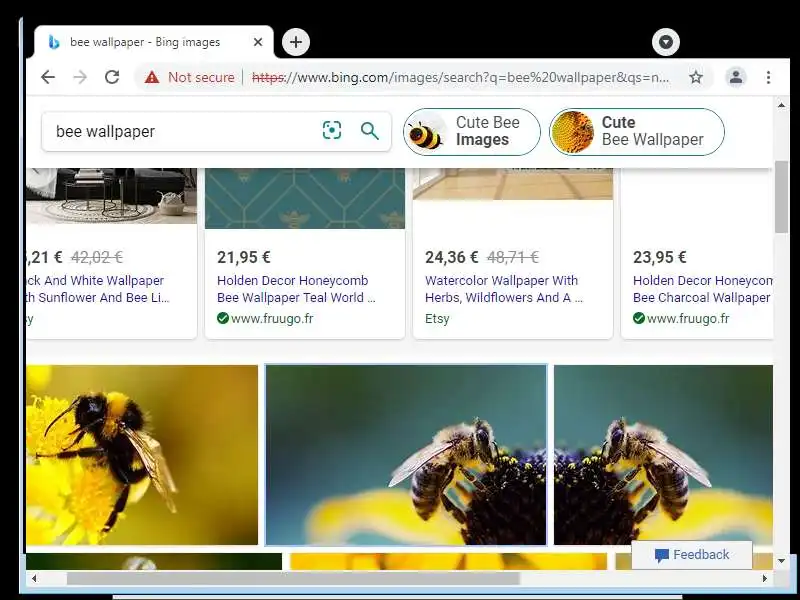800x600 pixels.
Task: Close the bee wallpaper tab
Action: 258,42
